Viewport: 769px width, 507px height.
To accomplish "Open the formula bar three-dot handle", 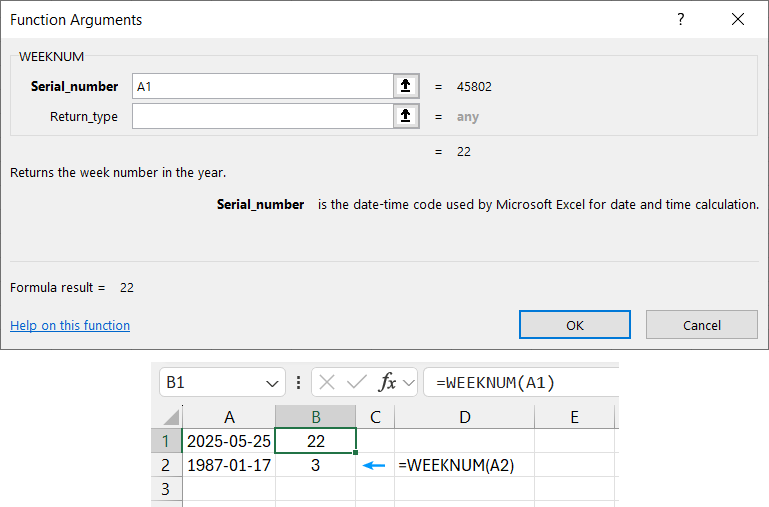I will [298, 382].
